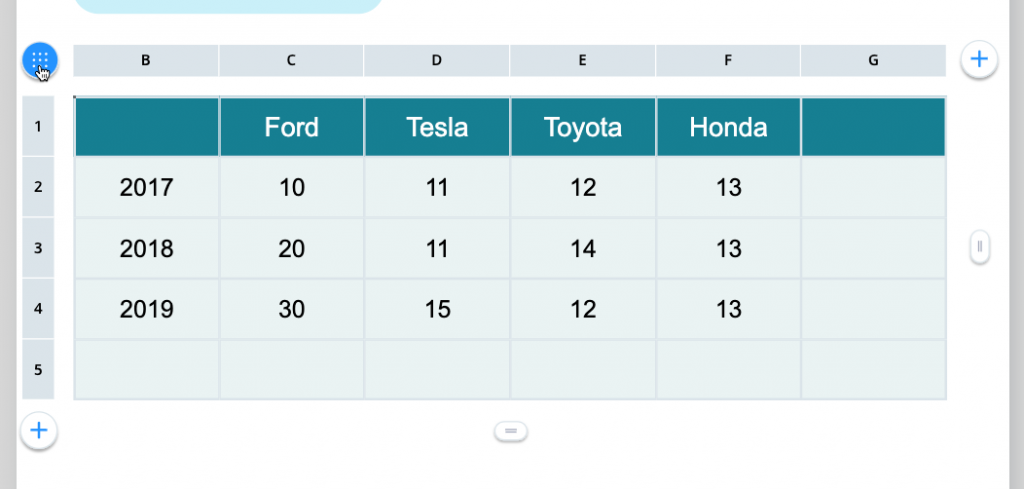Select row 5 header
This screenshot has width=1024, height=489.
pos(38,369)
